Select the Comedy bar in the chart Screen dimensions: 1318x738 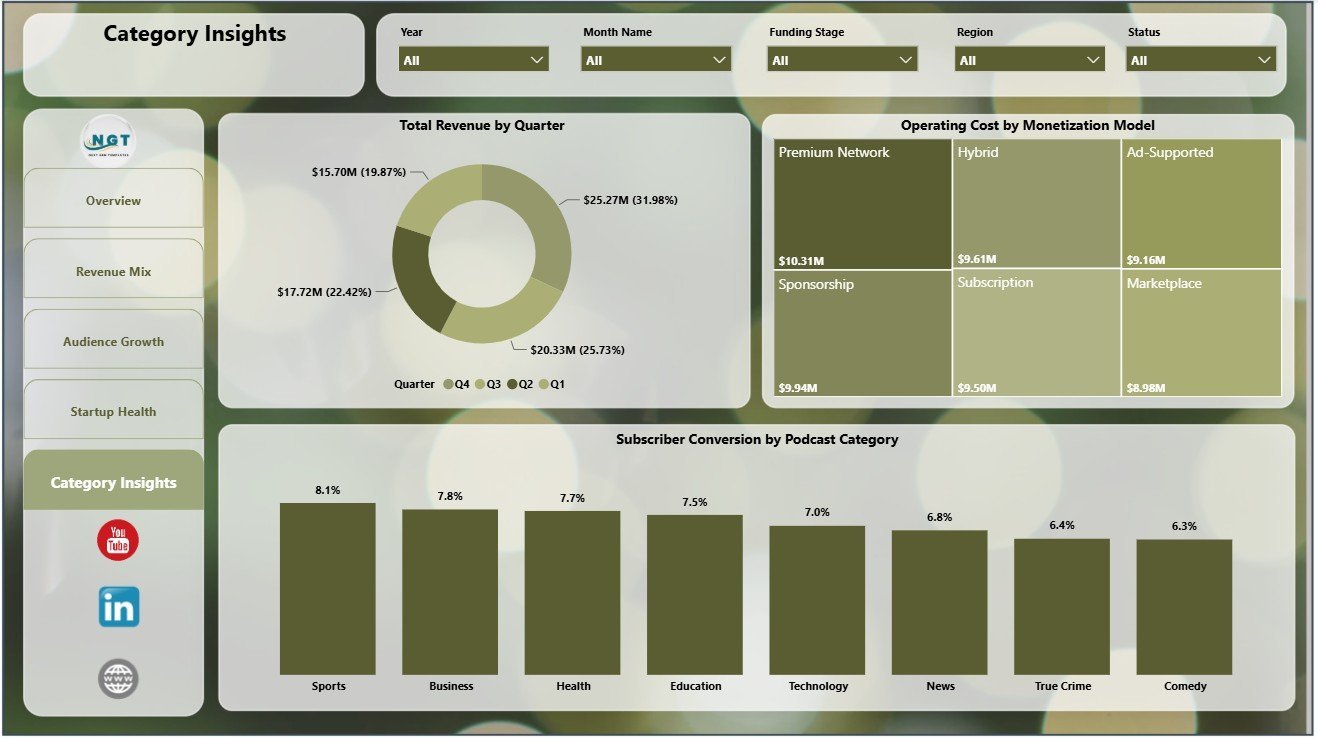pos(1184,608)
